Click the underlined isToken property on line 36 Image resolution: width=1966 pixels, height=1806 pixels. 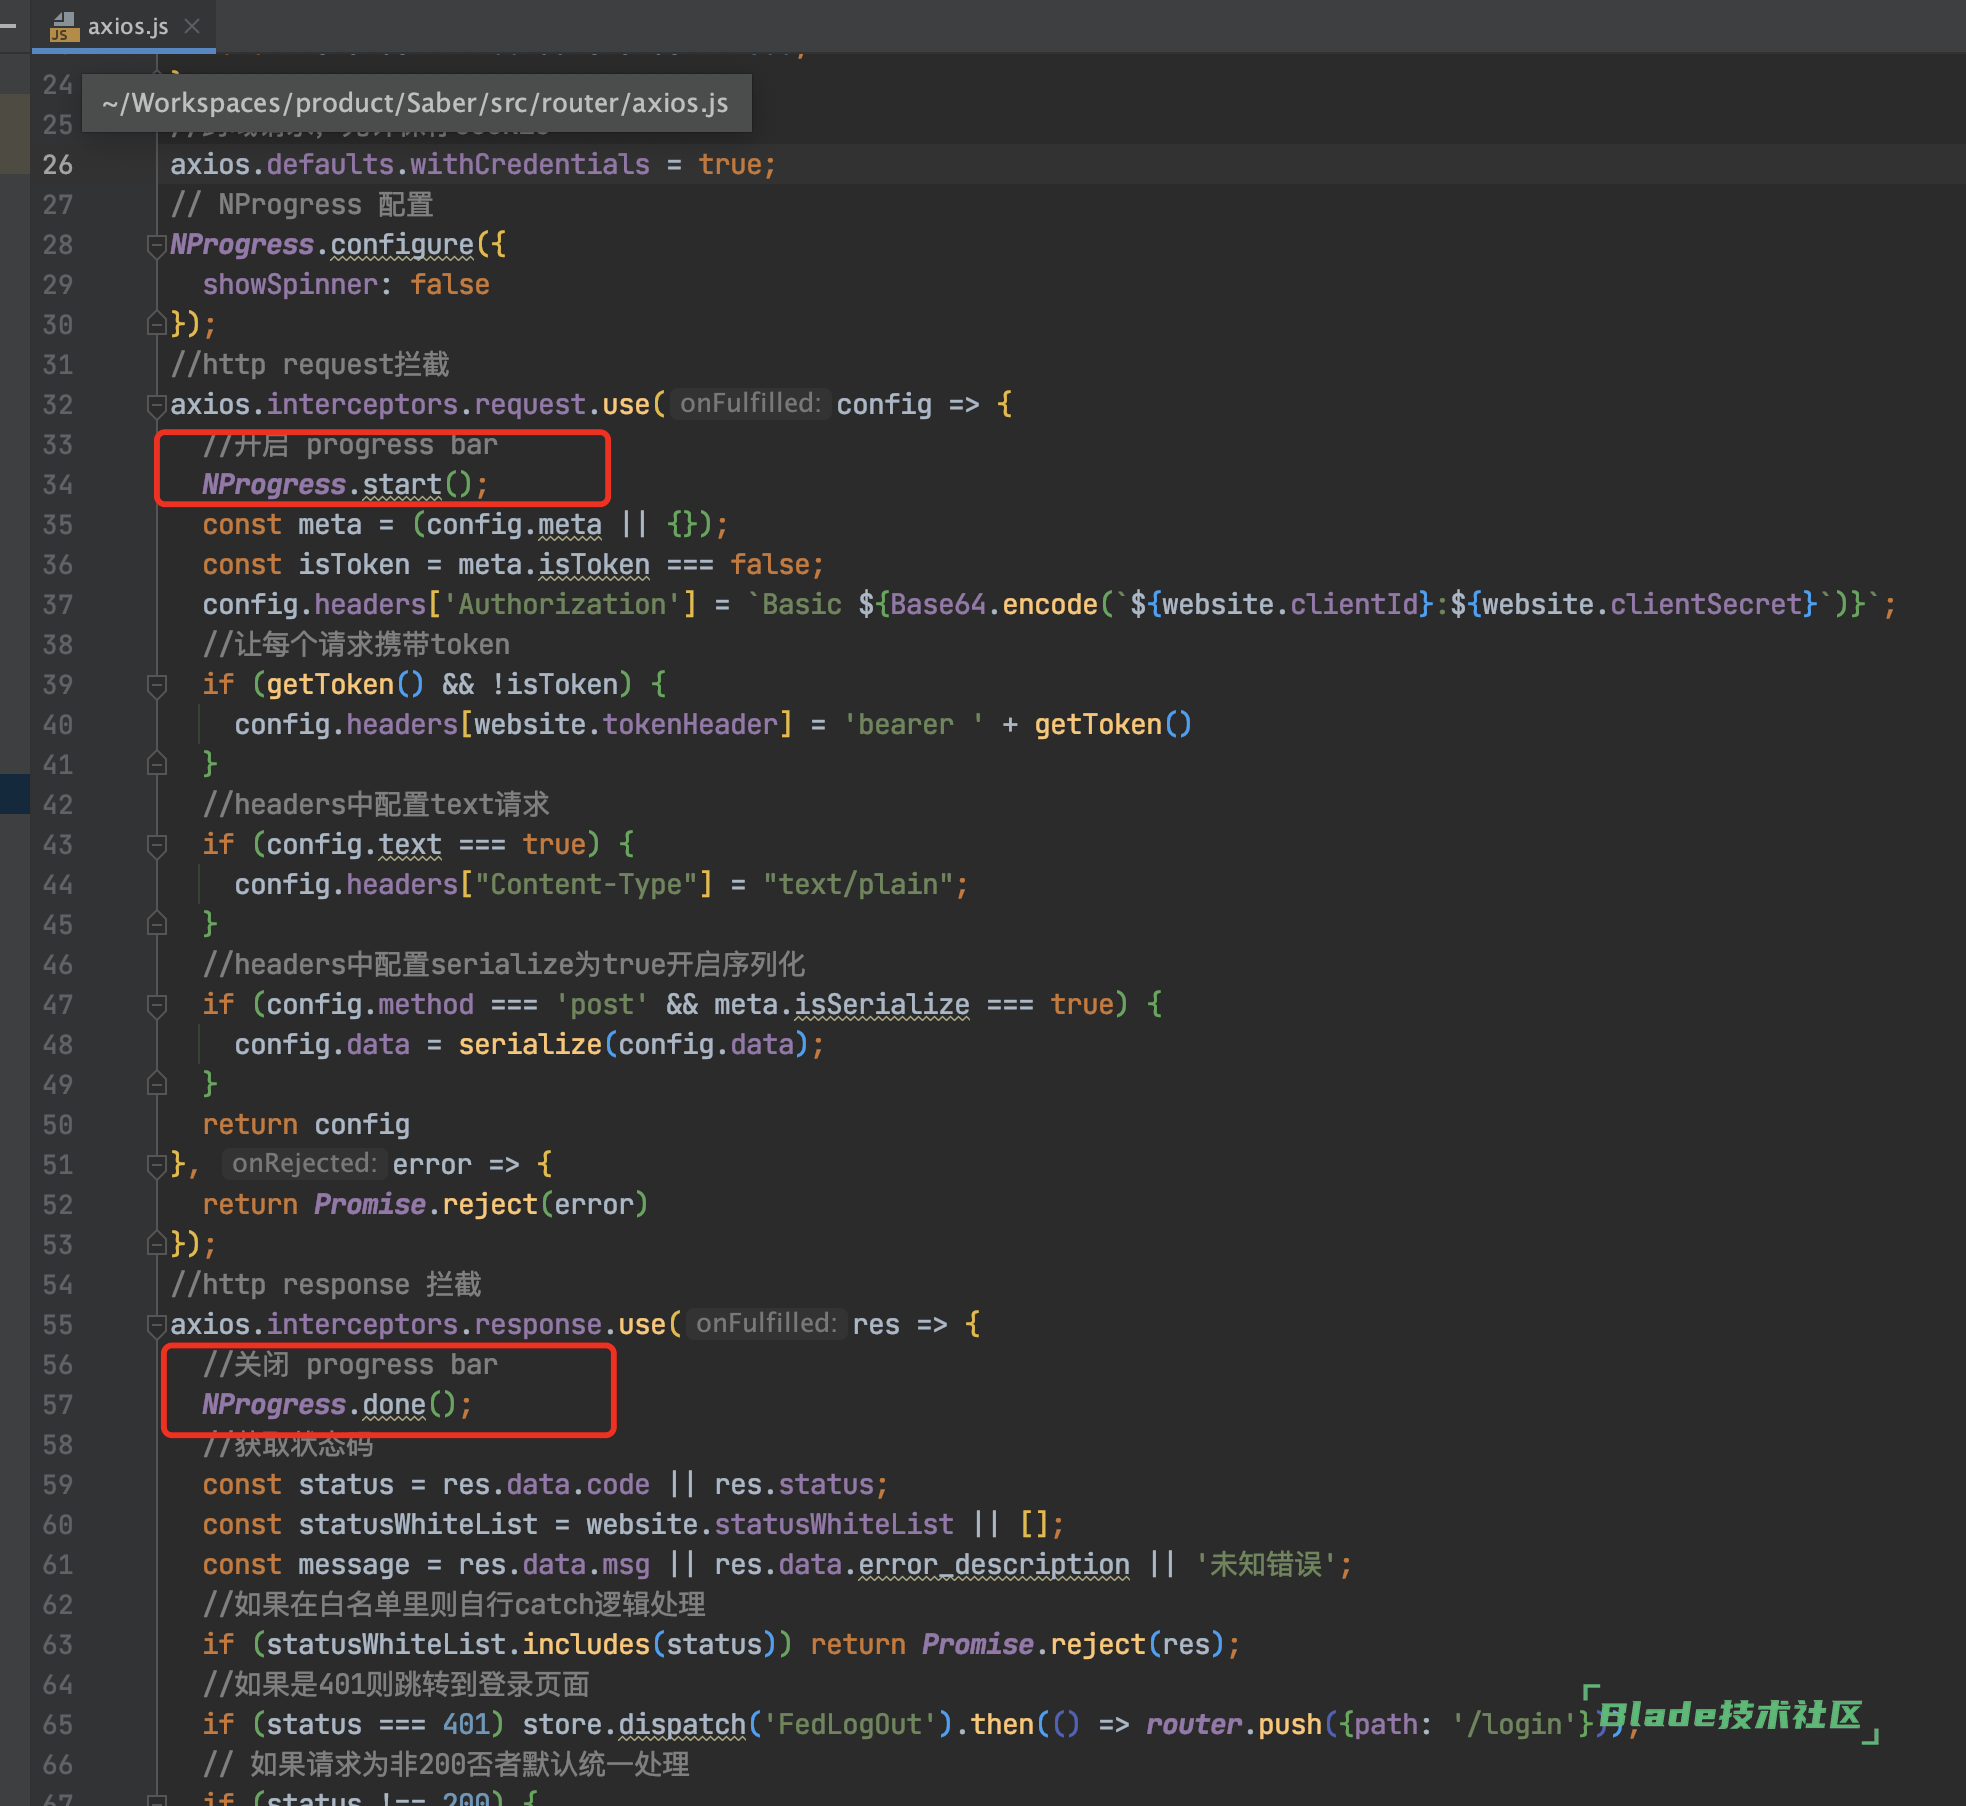coord(594,564)
